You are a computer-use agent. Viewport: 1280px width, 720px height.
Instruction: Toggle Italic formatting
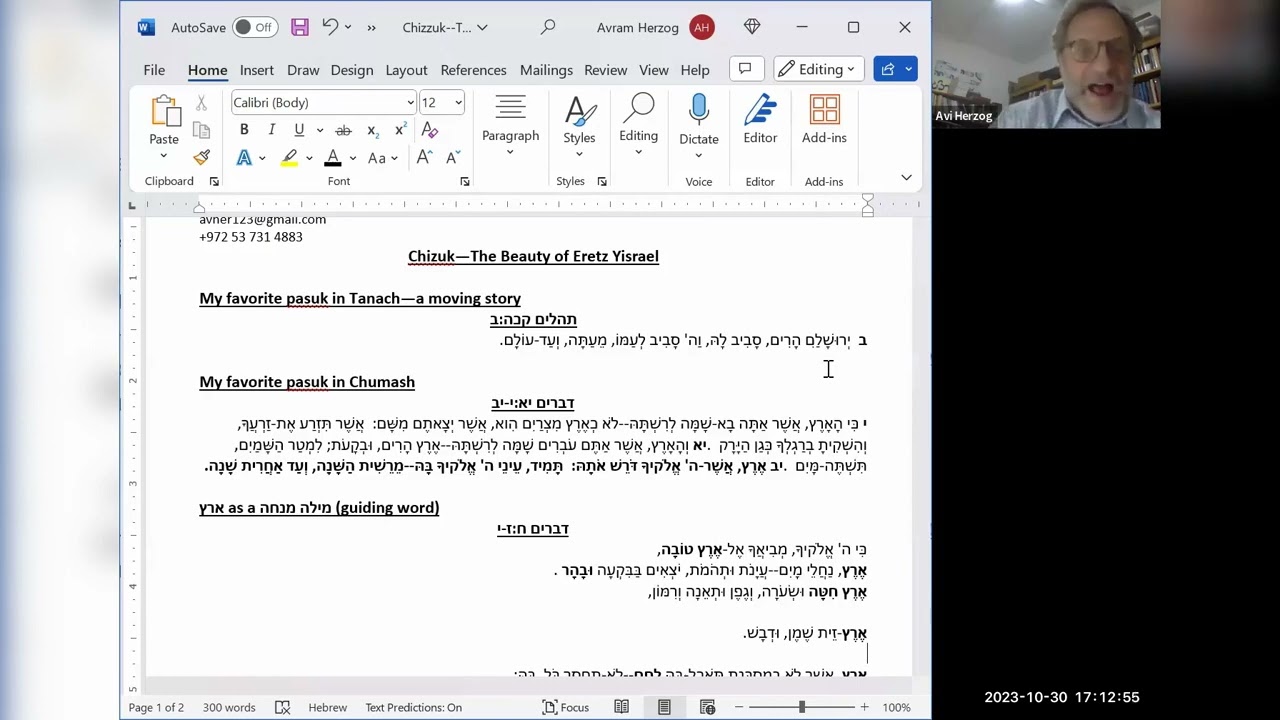click(271, 130)
